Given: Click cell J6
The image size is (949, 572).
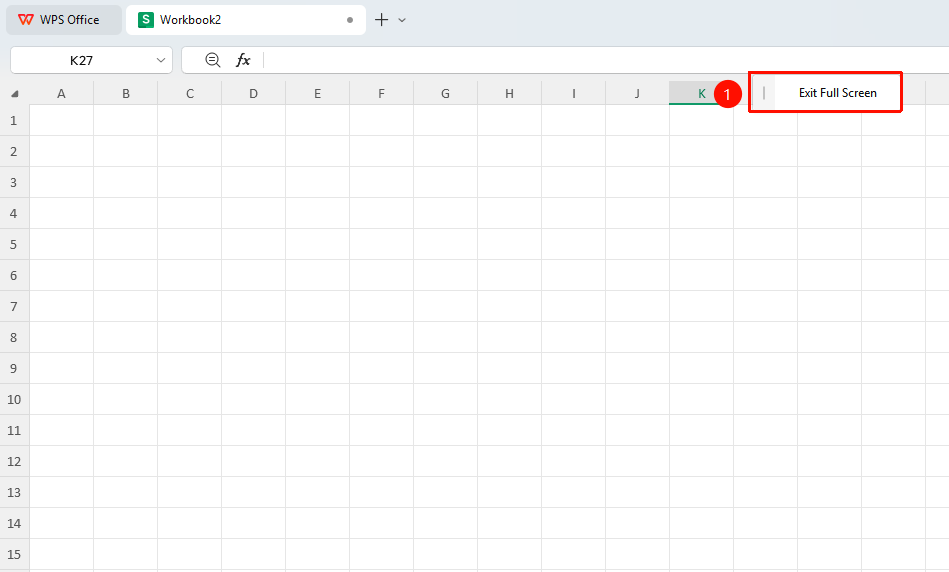Looking at the screenshot, I should [637, 275].
